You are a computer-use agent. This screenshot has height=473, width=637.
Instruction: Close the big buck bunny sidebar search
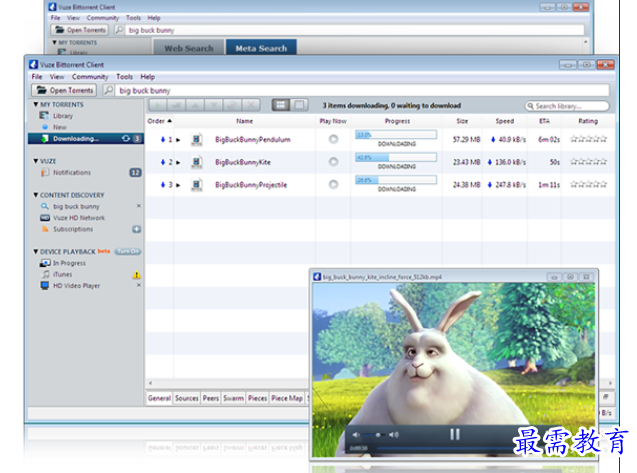pyautogui.click(x=139, y=206)
